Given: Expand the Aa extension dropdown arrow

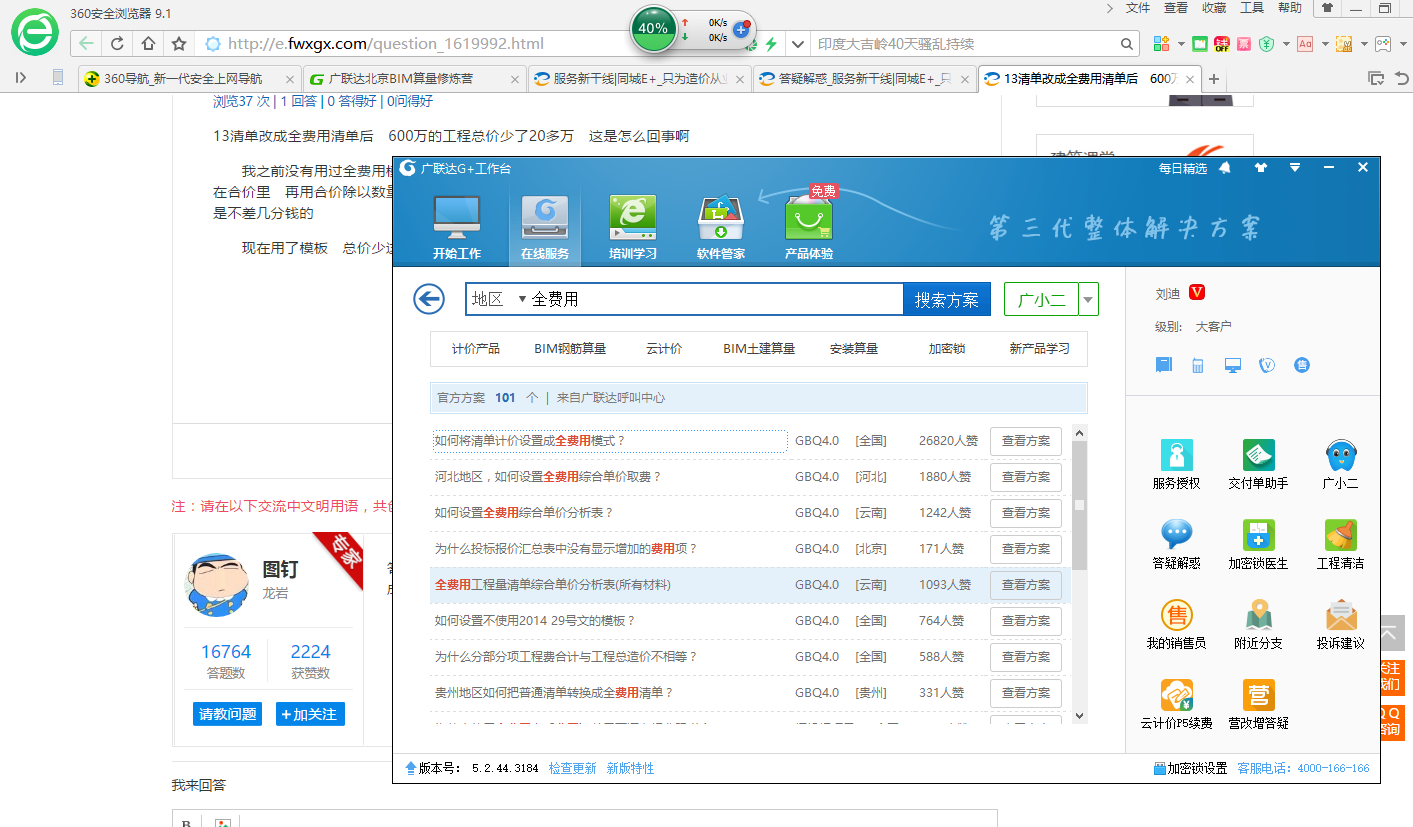Looking at the screenshot, I should tap(1325, 44).
